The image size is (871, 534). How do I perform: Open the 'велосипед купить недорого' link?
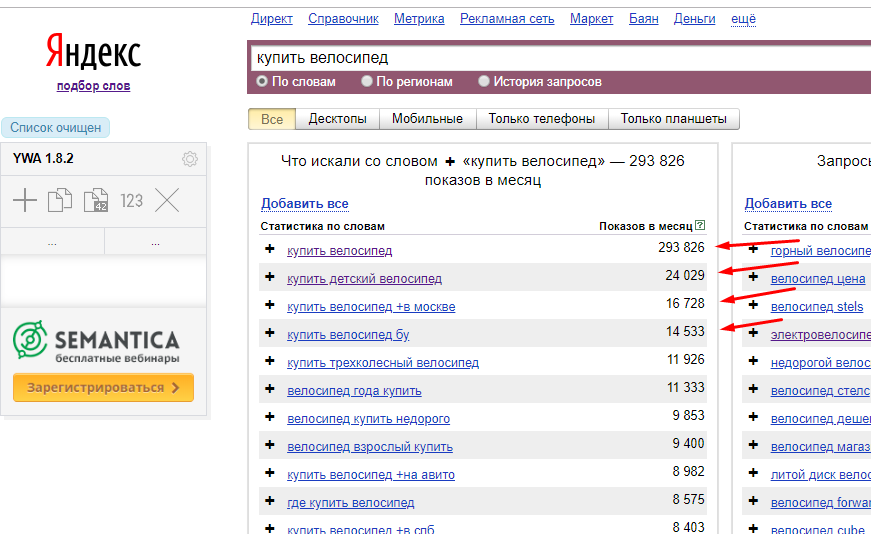[368, 419]
